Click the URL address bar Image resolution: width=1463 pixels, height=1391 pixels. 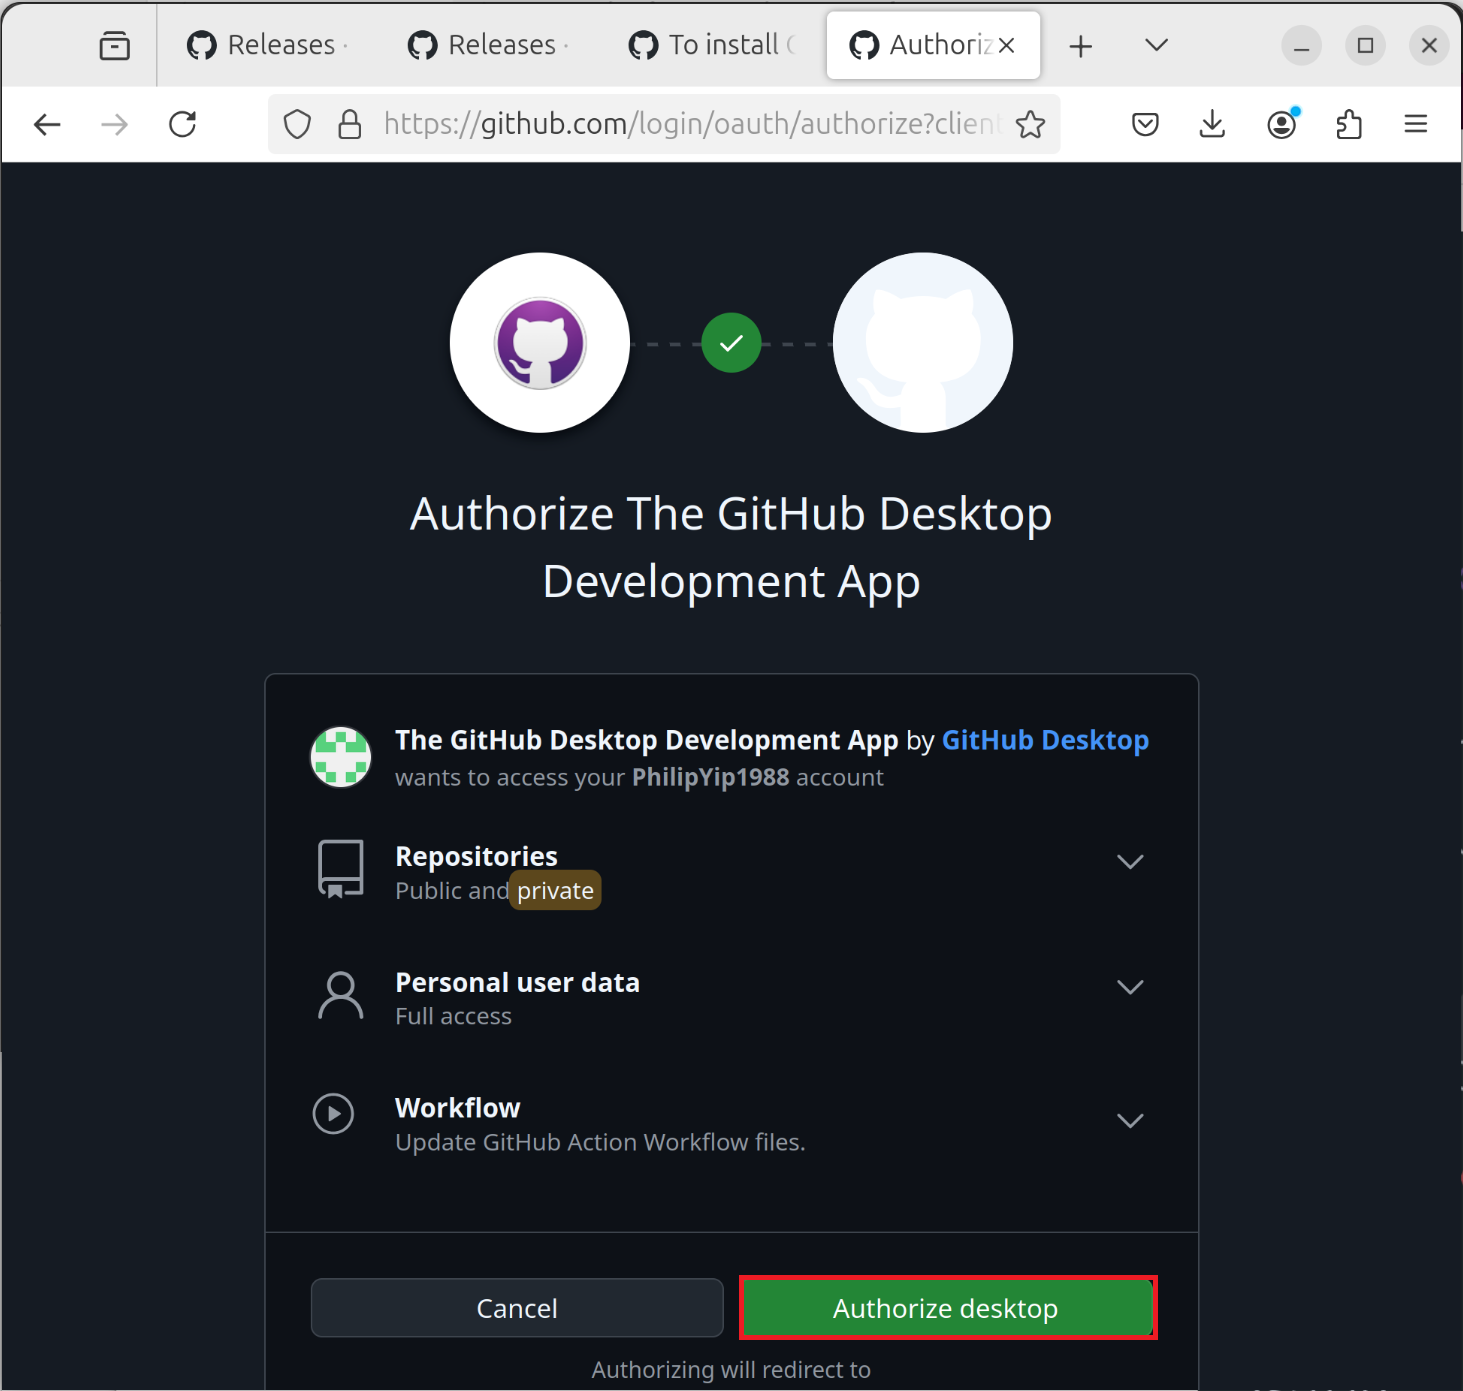690,124
